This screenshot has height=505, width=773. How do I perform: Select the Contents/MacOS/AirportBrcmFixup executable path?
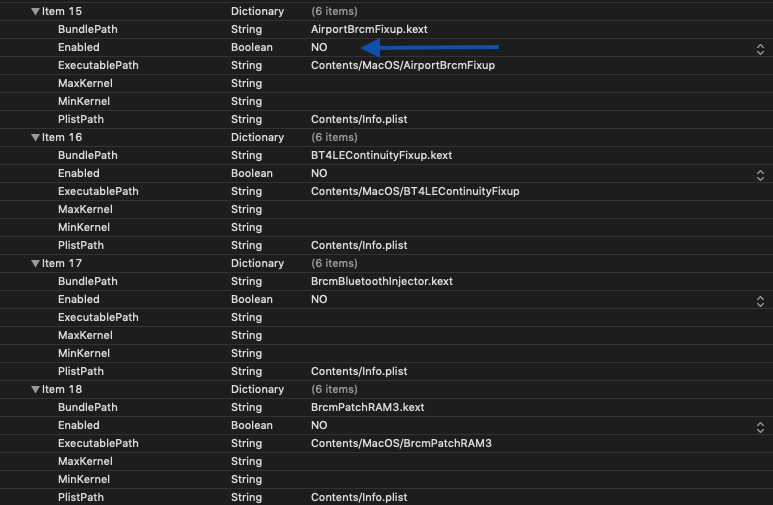[x=403, y=65]
